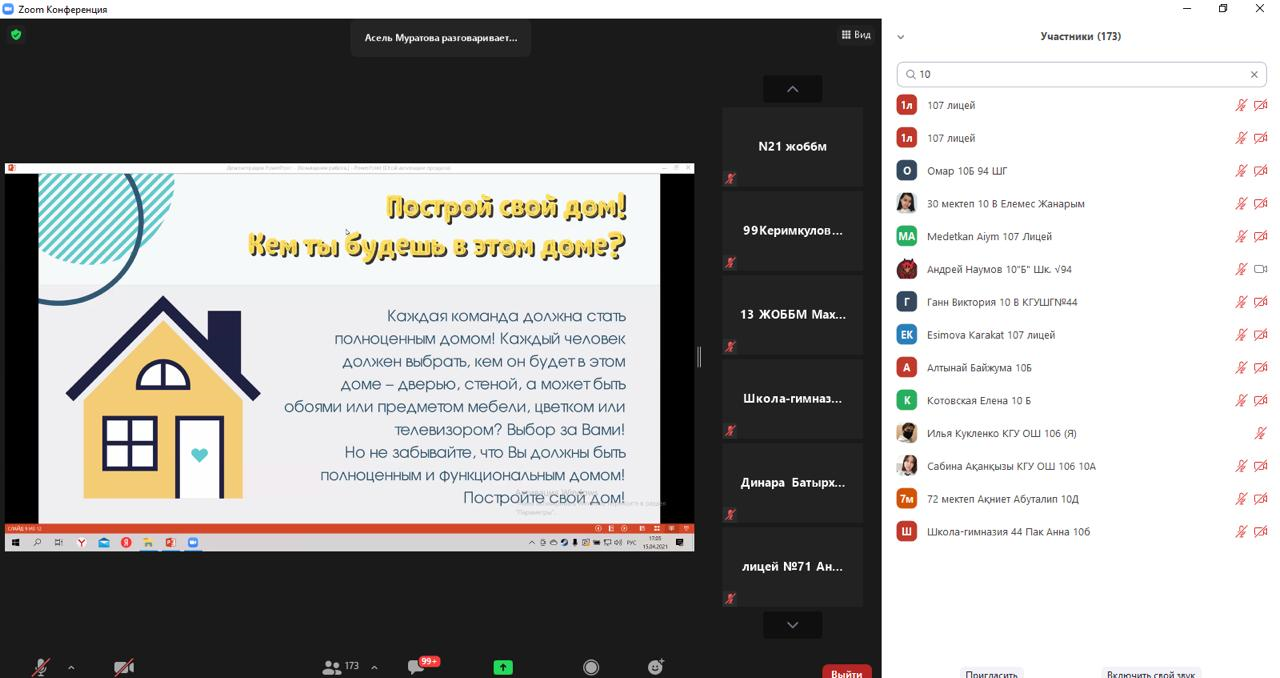Screen dimensions: 1280x678
Task: Open the chat with 99+ messages
Action: click(x=413, y=664)
